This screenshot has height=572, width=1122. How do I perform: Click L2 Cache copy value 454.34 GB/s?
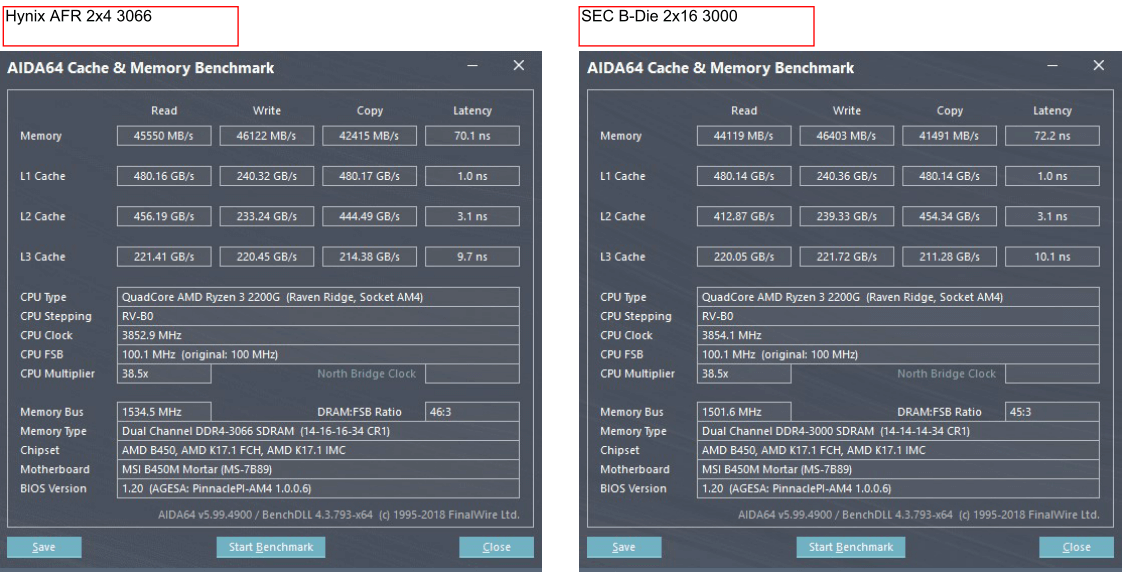pos(950,216)
